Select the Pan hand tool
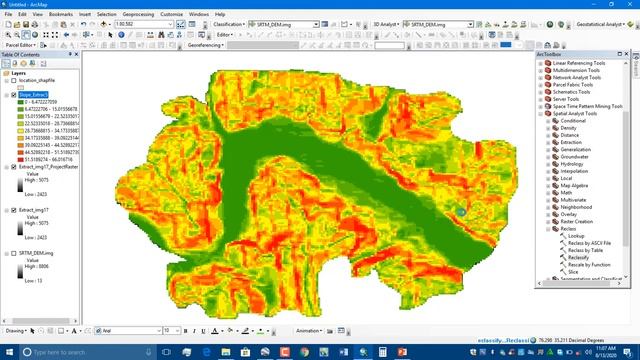 pos(26,35)
